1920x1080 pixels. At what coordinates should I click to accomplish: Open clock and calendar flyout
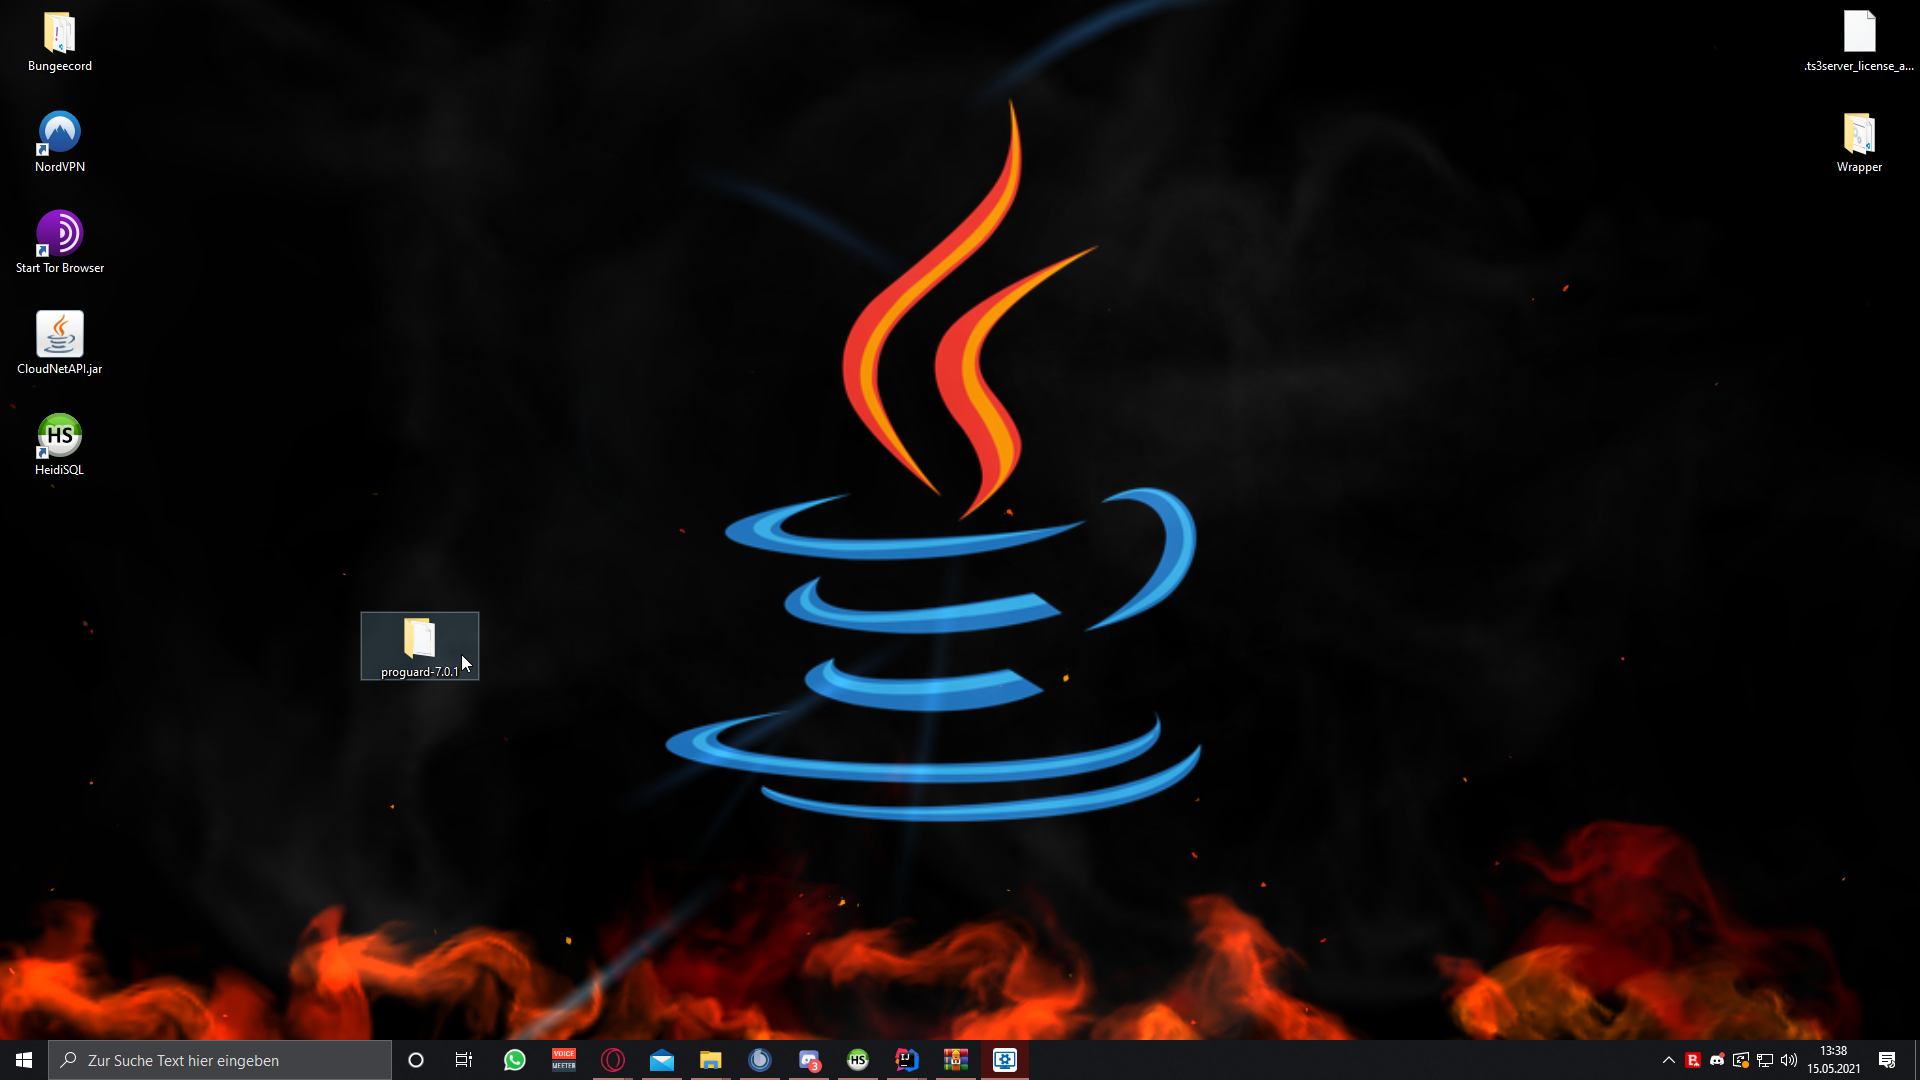pos(1833,1060)
